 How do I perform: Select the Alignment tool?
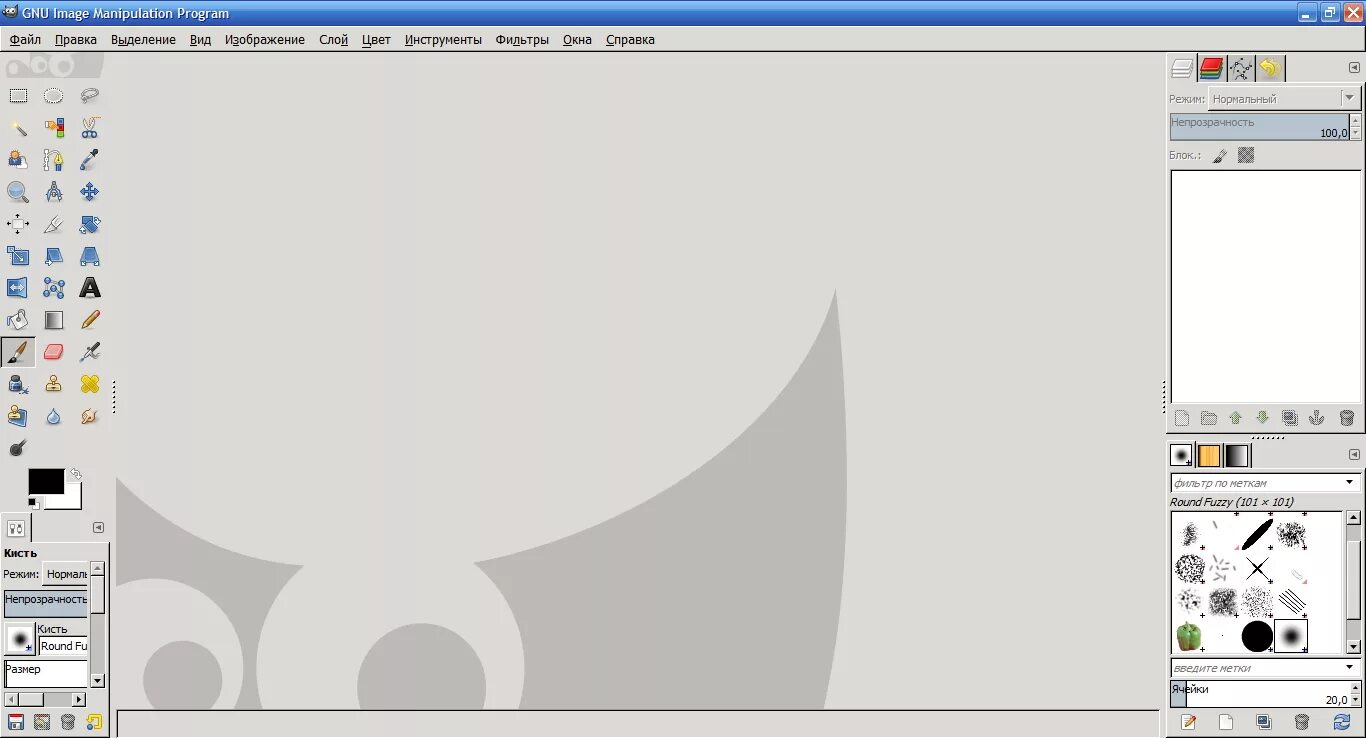click(x=18, y=224)
